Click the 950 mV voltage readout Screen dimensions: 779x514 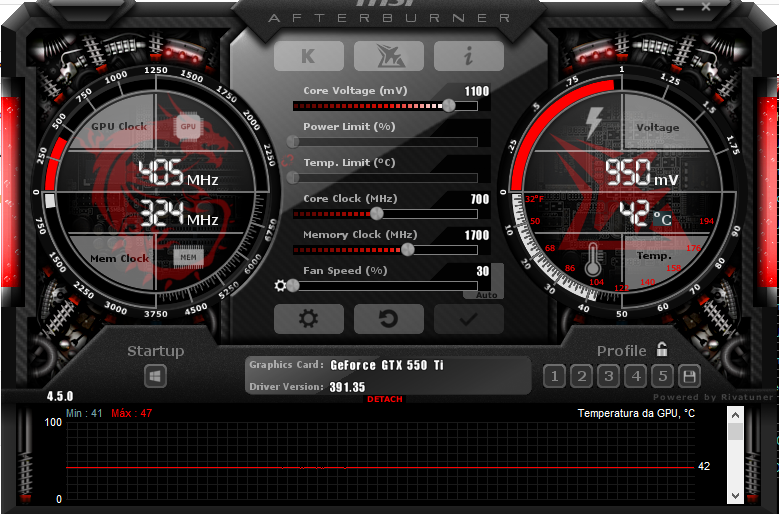pos(641,173)
